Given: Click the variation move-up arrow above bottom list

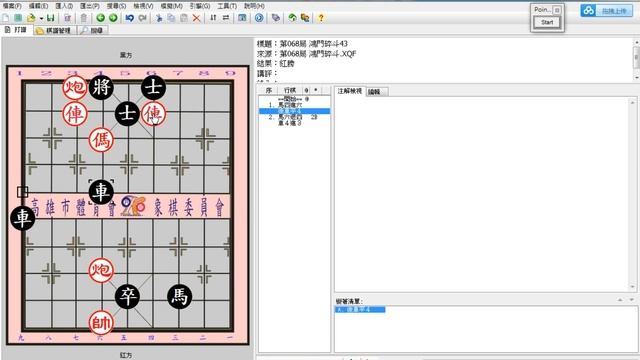Looking at the screenshot, I should pyautogui.click(x=620, y=300).
